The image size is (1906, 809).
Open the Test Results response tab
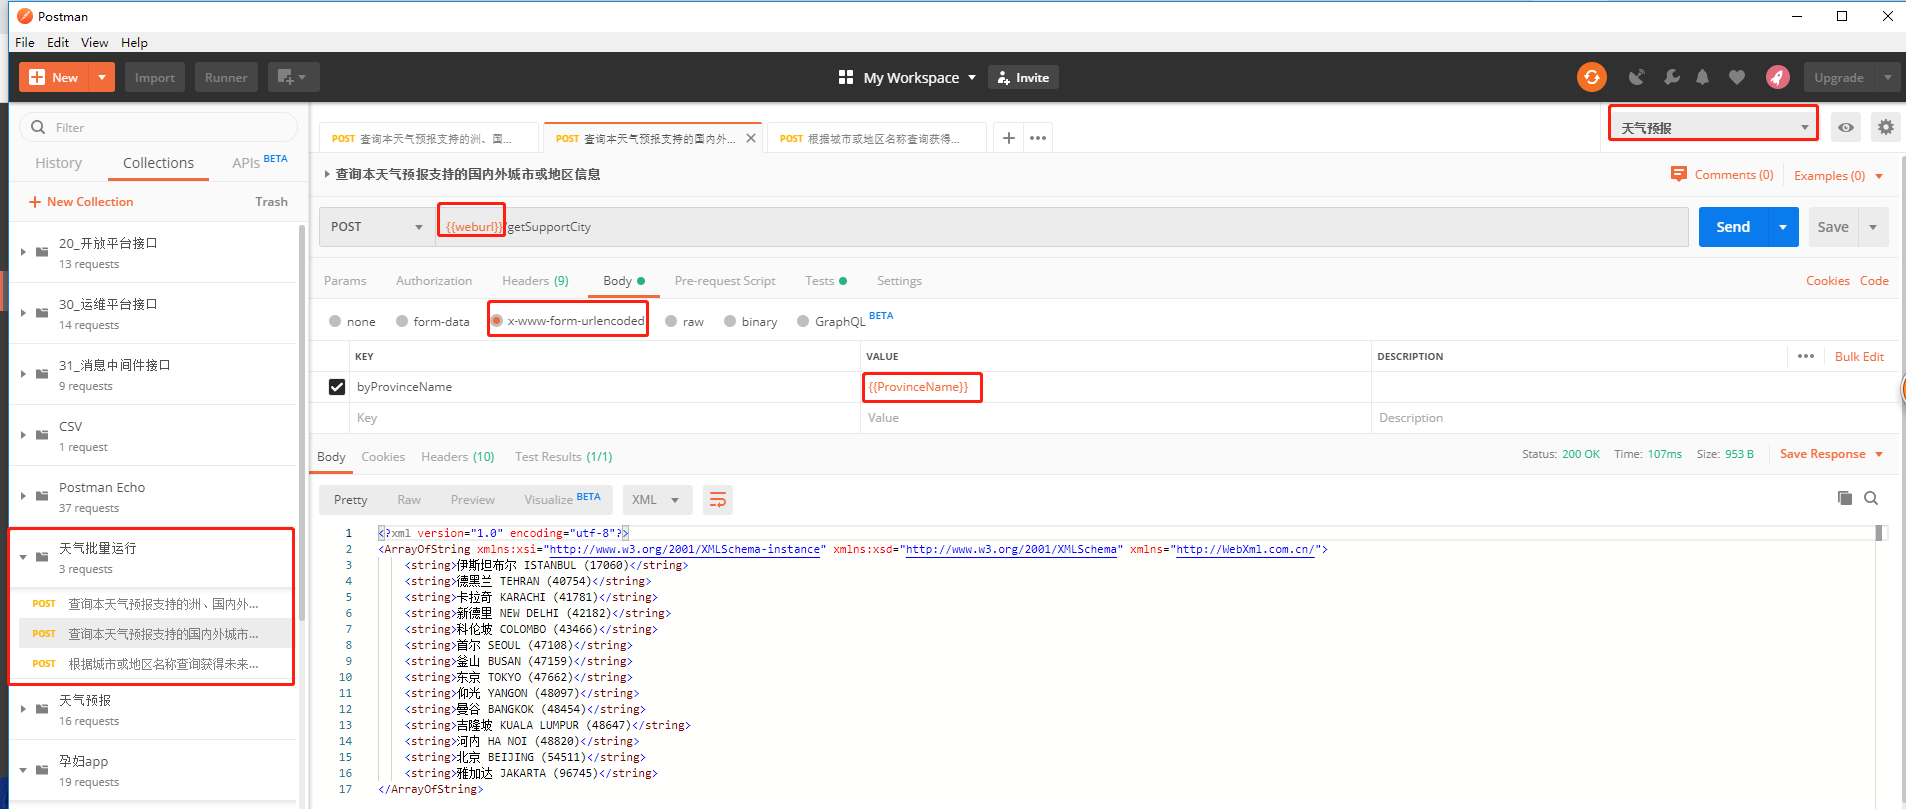point(564,457)
